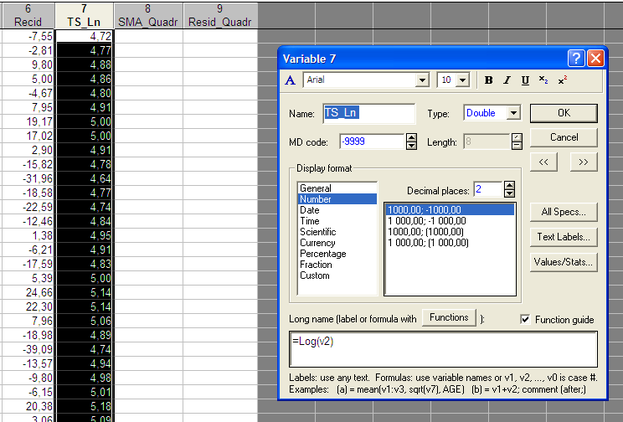Viewport: 623px width, 422px height.
Task: Toggle underline formatting button
Action: [x=525, y=80]
